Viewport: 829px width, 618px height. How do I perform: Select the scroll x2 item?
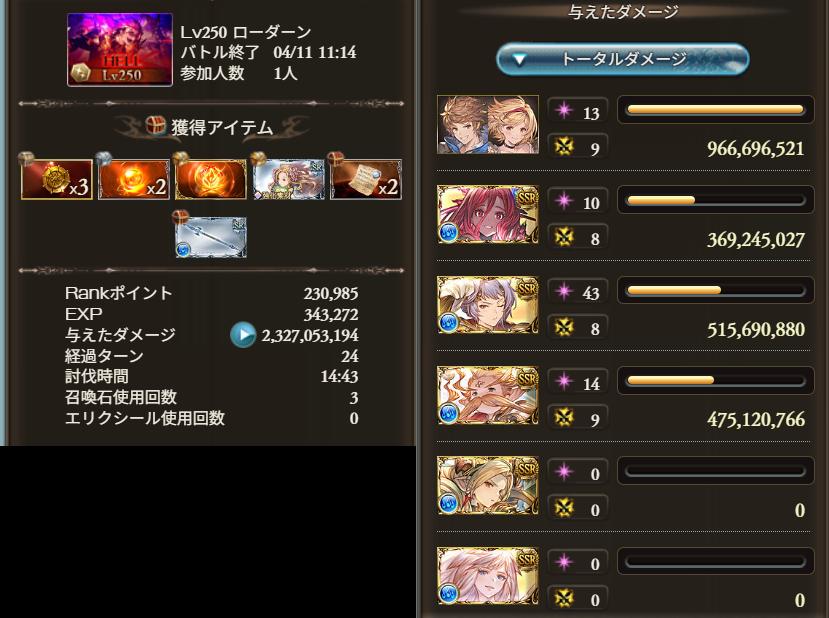pos(365,179)
